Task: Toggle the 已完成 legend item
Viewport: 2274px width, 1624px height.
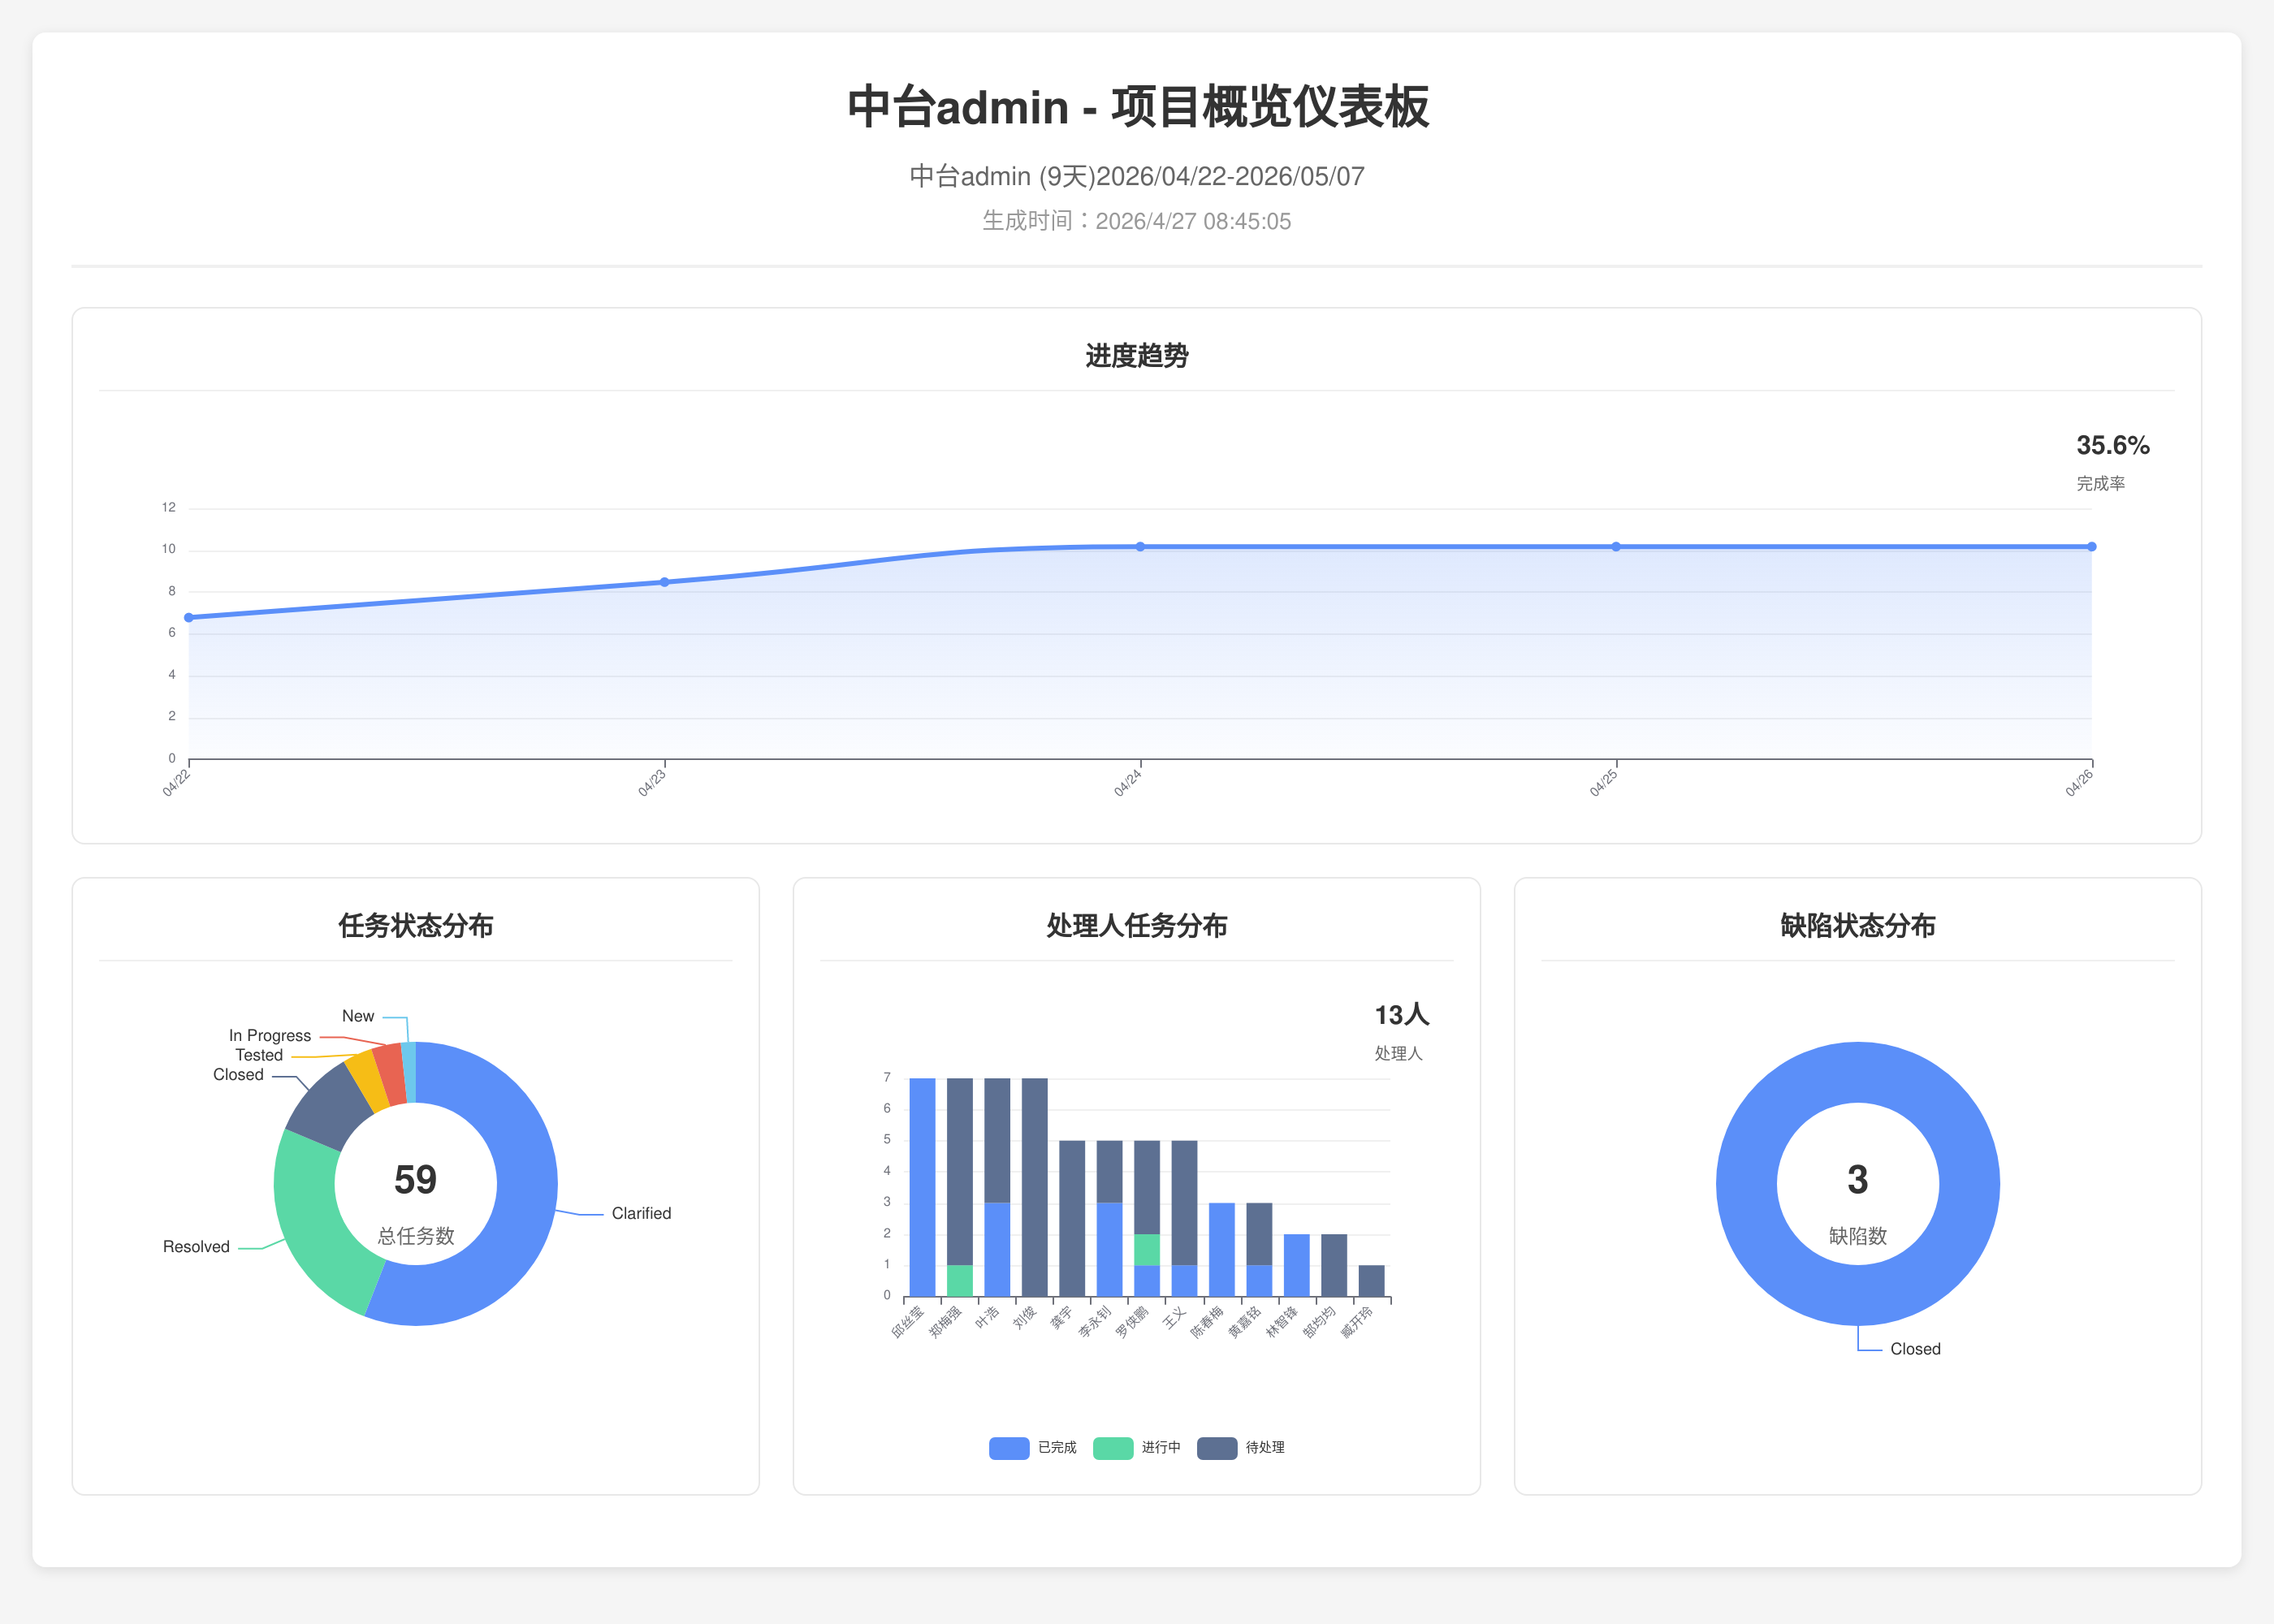Action: (1032, 1447)
